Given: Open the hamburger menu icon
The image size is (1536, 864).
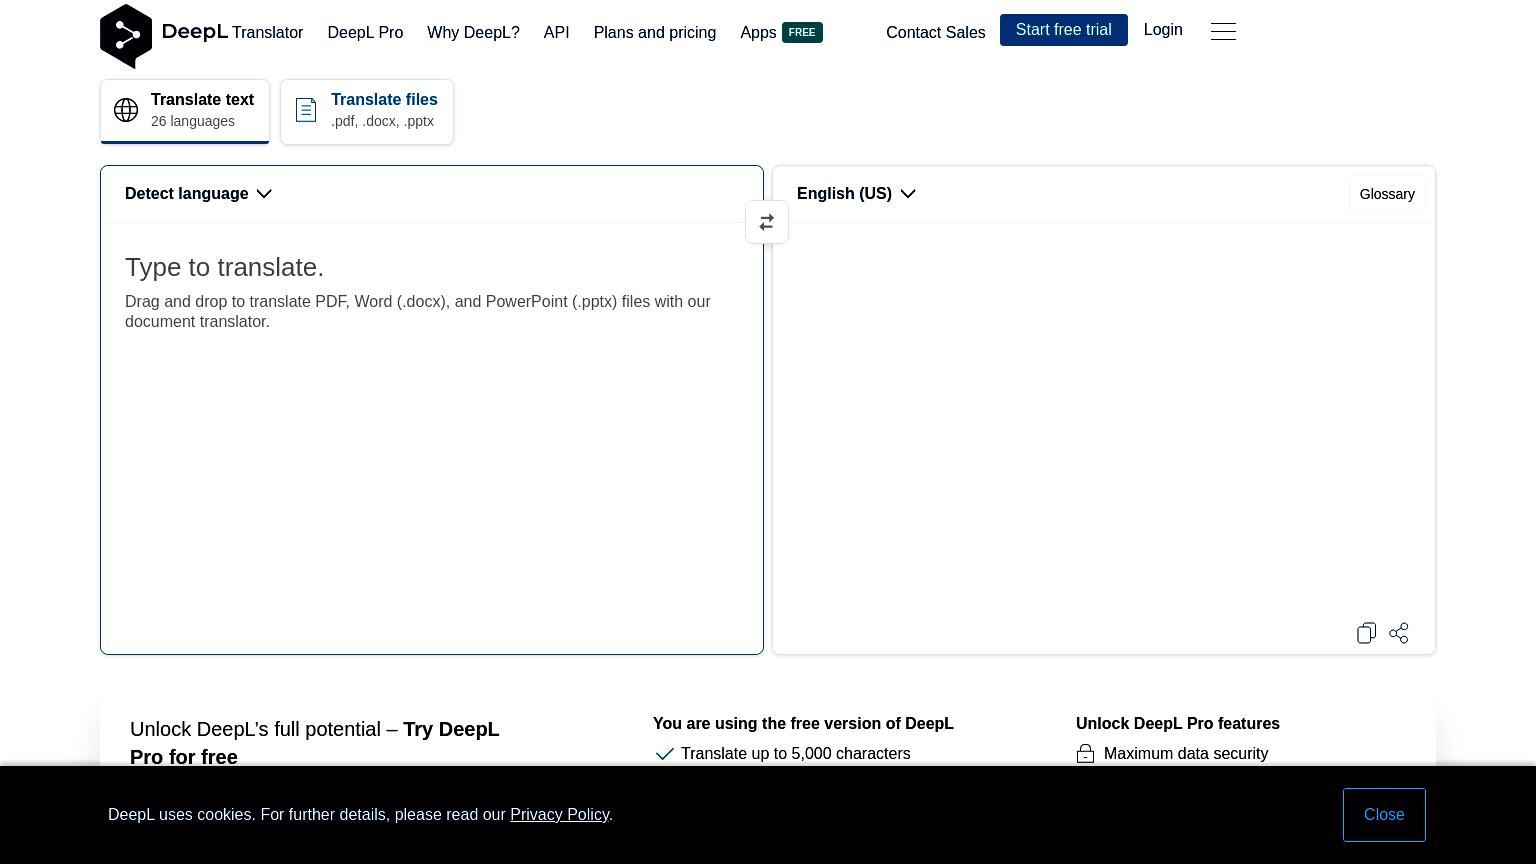Looking at the screenshot, I should point(1223,32).
